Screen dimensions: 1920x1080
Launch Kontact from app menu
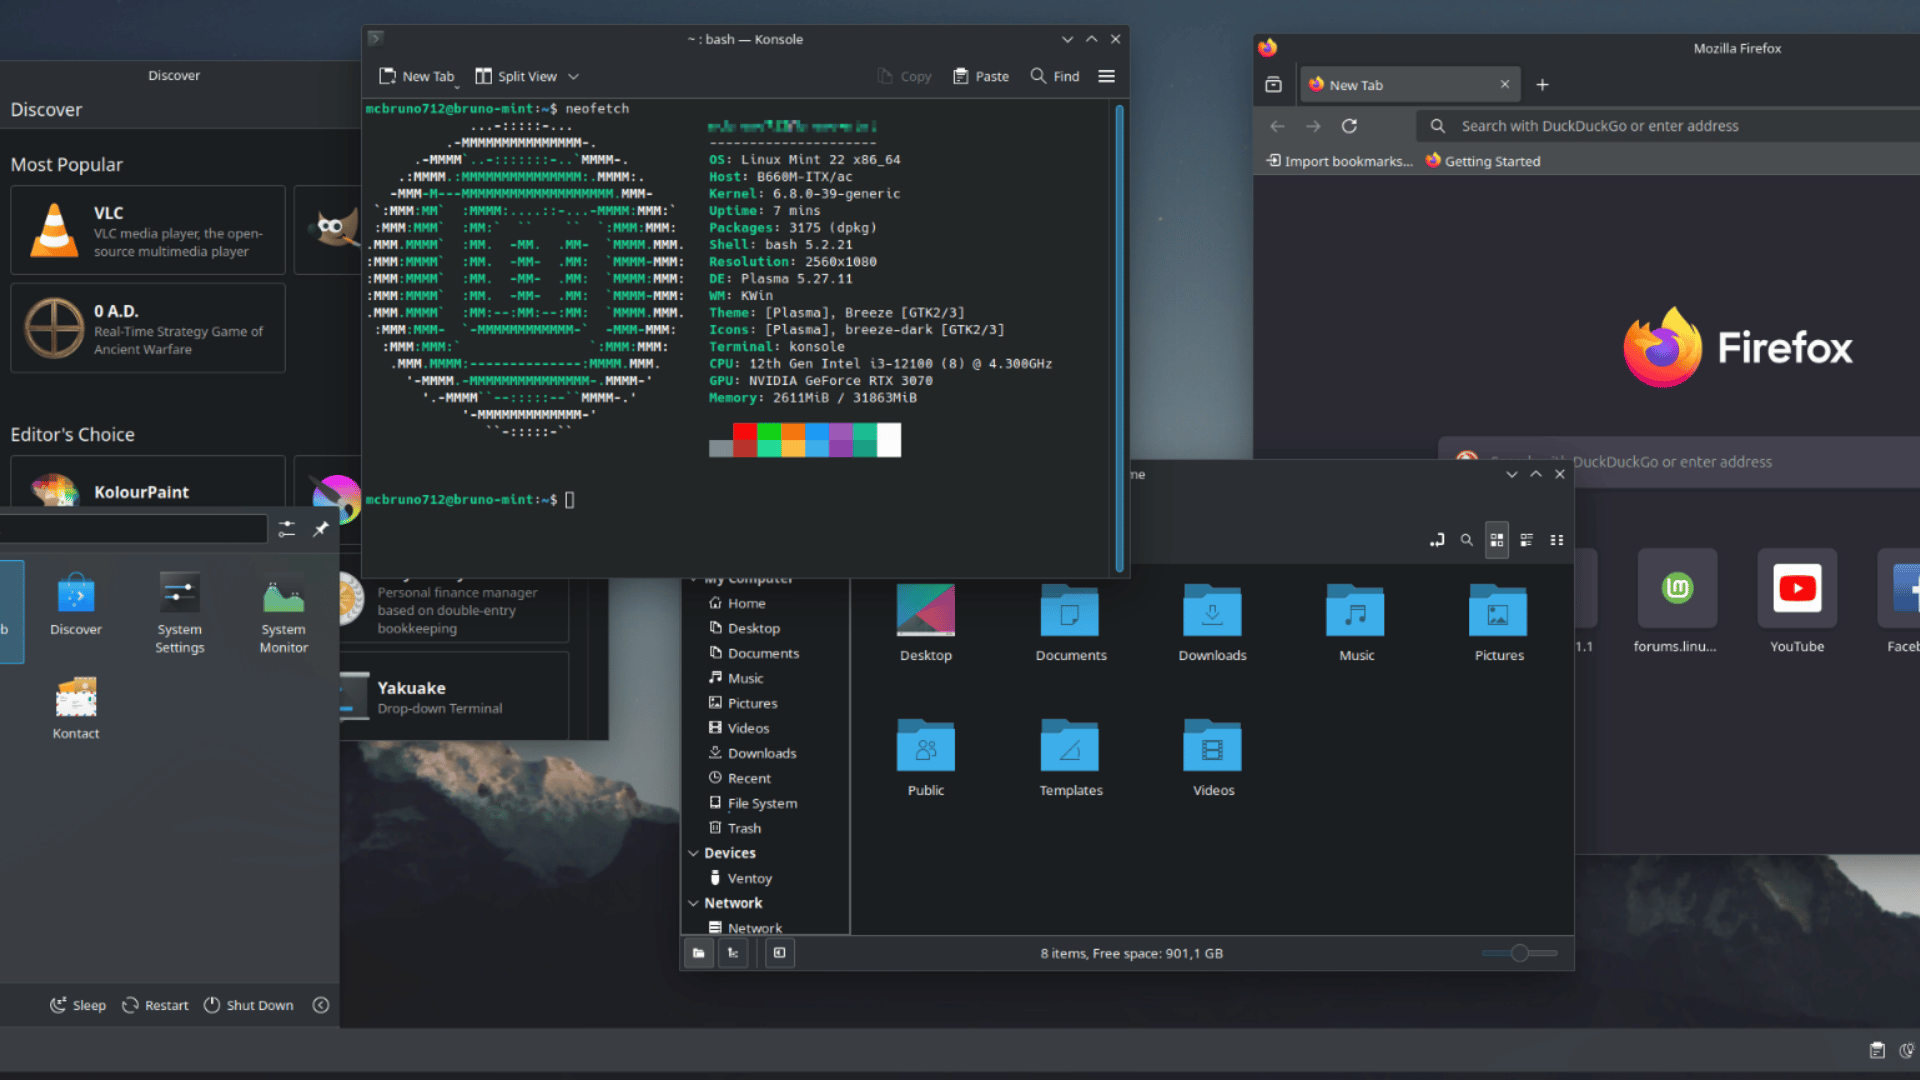[x=76, y=709]
